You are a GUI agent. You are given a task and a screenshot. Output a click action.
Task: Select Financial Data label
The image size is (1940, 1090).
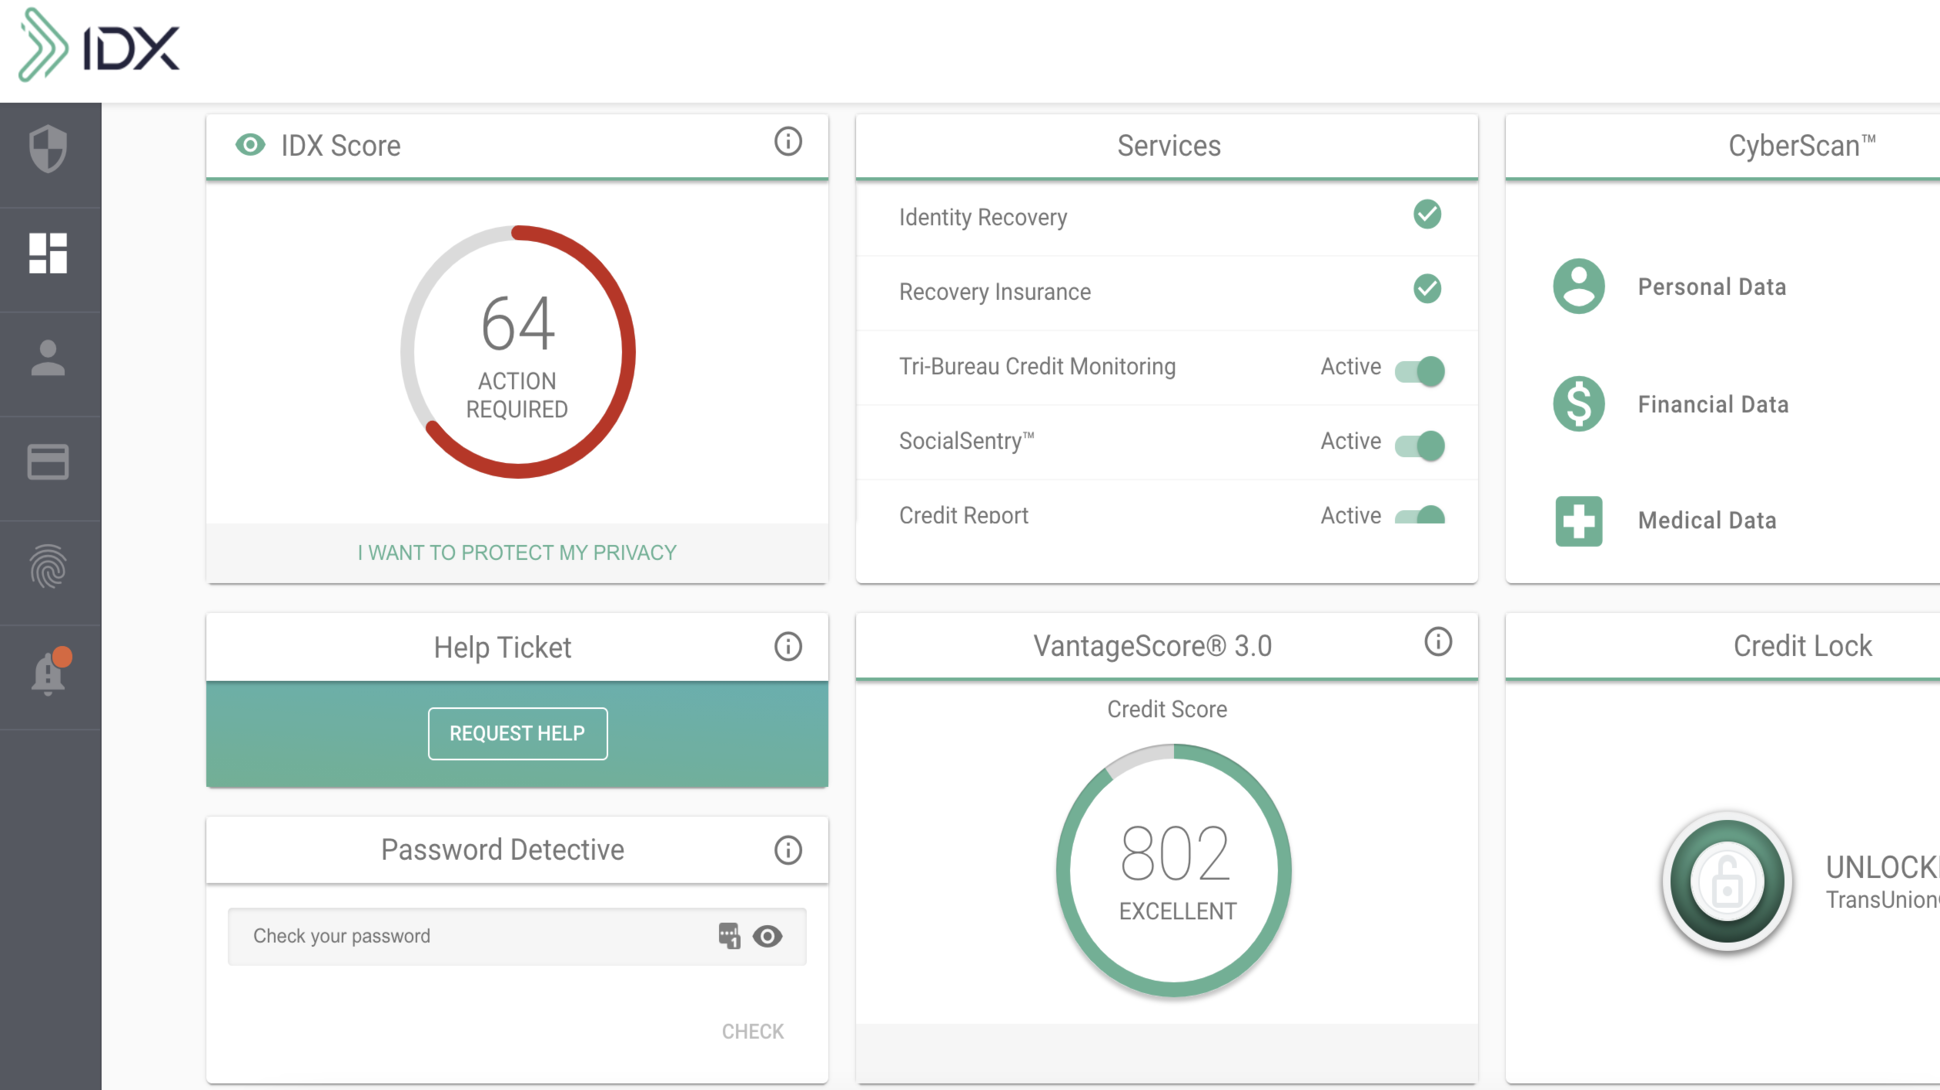[1713, 404]
